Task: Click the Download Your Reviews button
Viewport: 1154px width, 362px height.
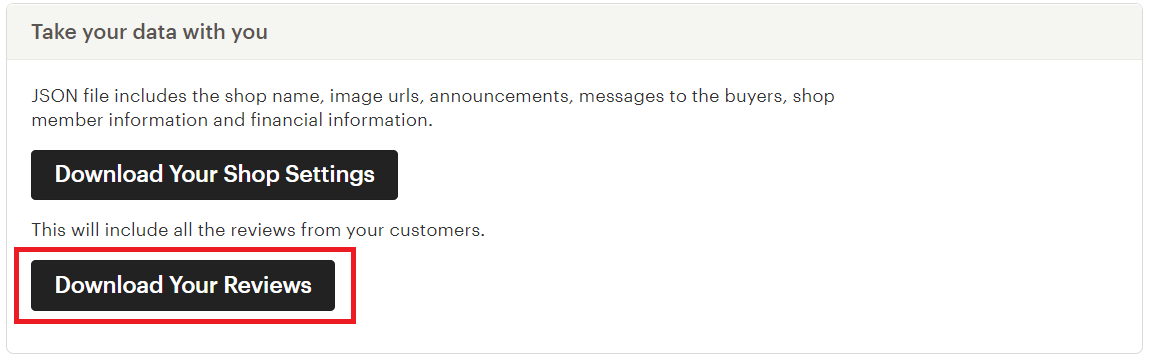Action: click(183, 285)
